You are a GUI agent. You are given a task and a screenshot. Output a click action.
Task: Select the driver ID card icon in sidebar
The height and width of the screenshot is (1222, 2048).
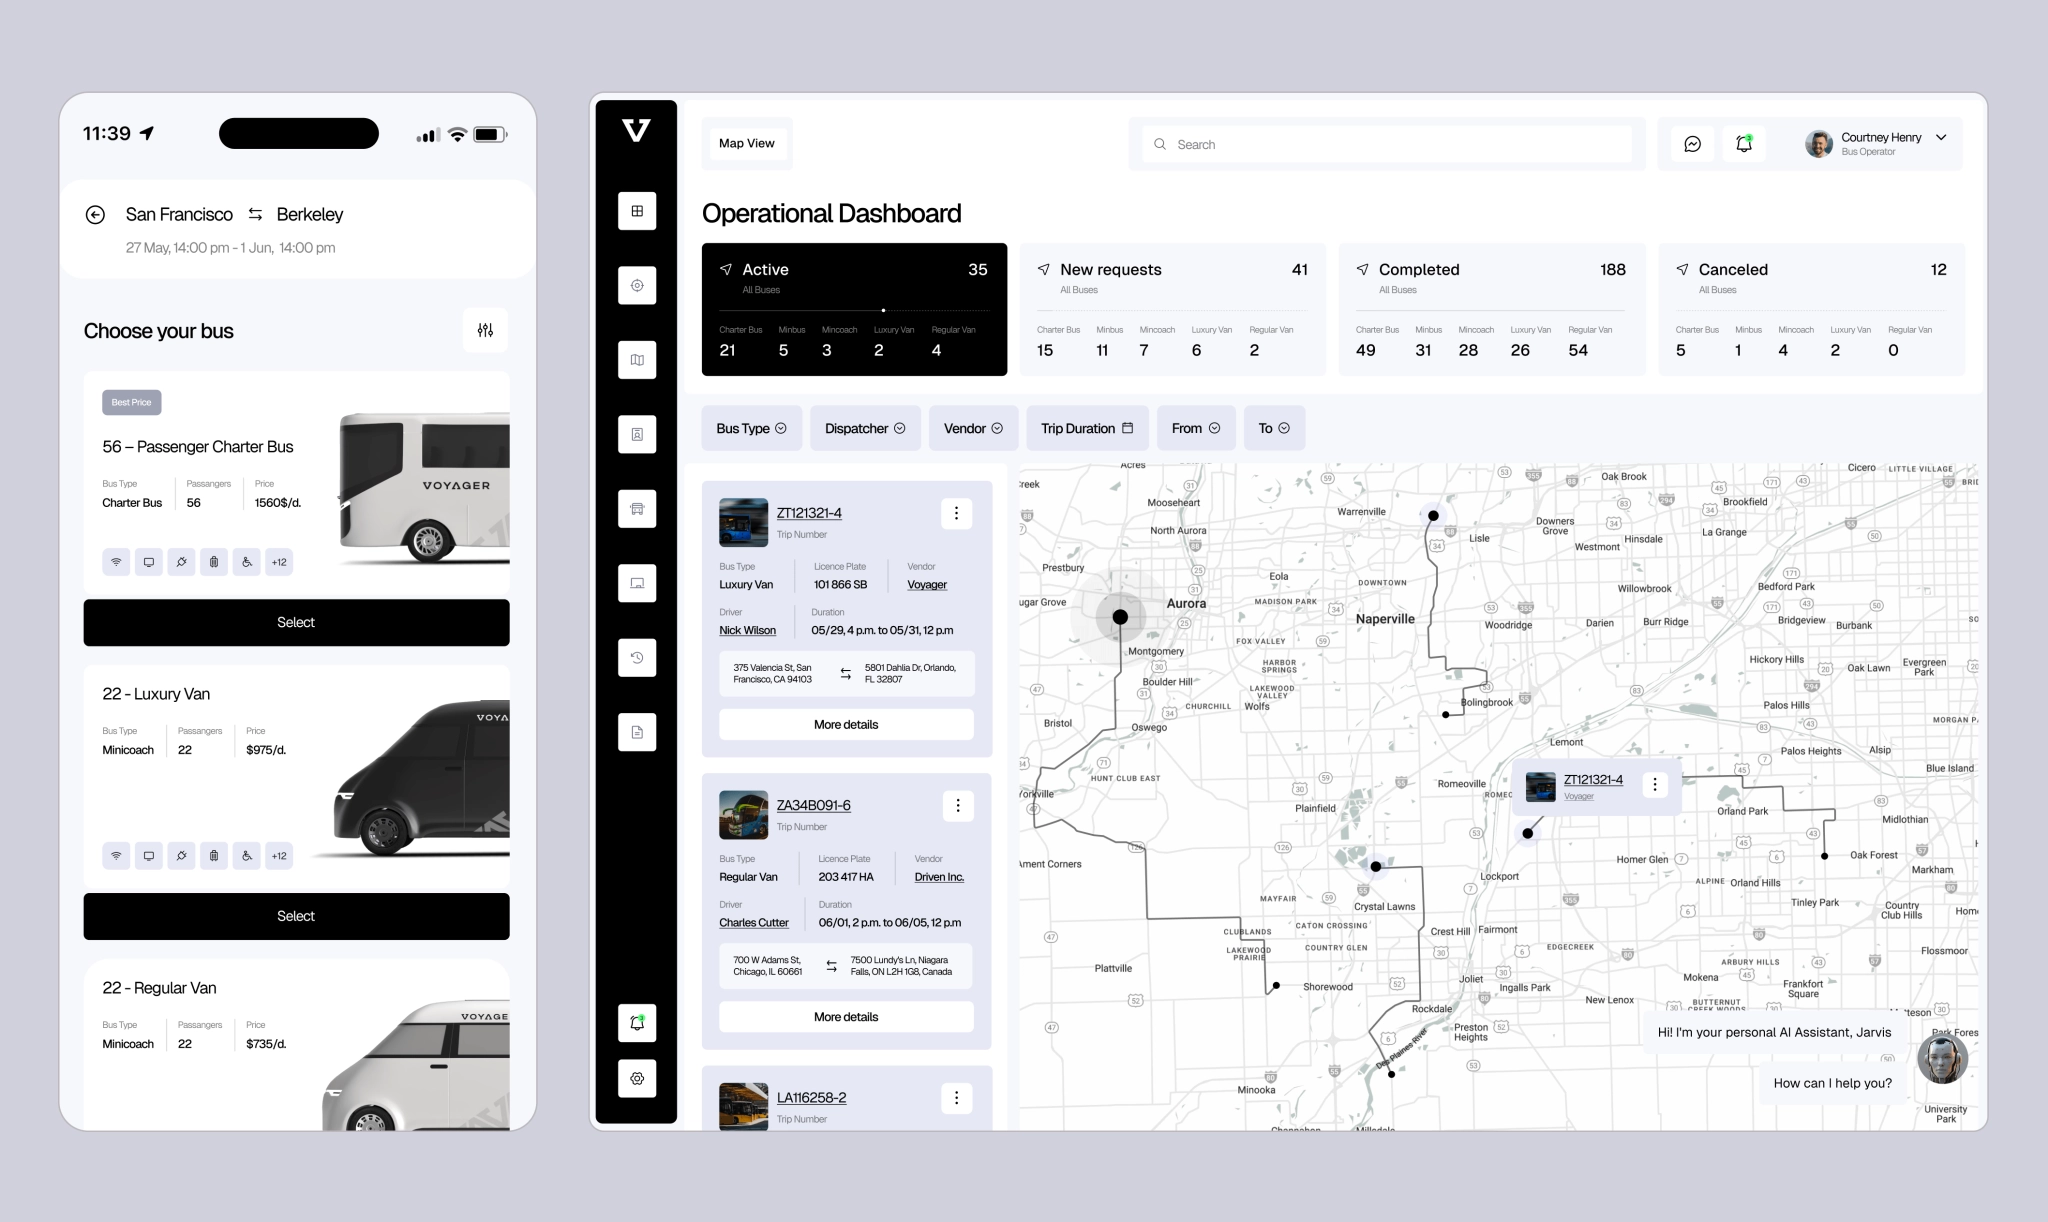(637, 434)
